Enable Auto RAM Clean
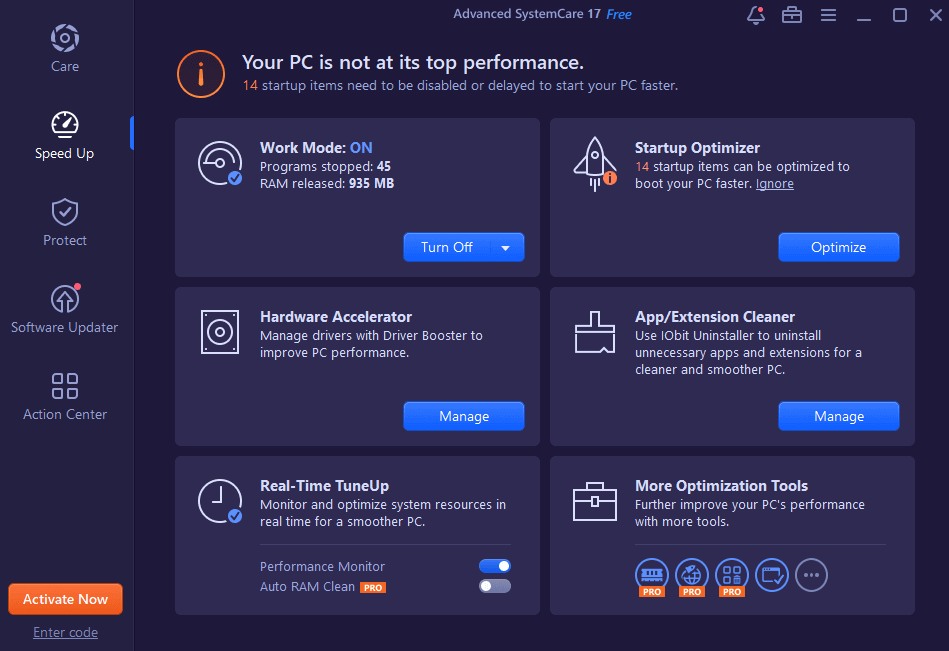The image size is (949, 651). [494, 586]
